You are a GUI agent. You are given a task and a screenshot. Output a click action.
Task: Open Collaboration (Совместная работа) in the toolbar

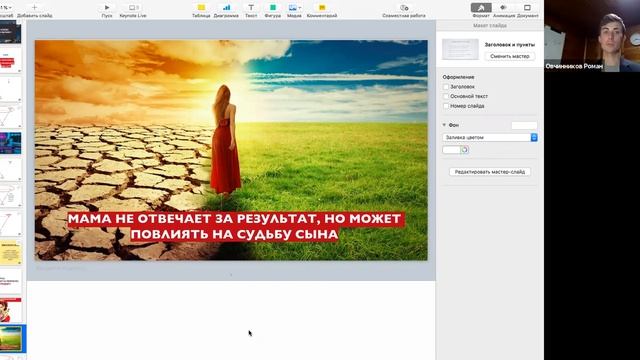404,7
